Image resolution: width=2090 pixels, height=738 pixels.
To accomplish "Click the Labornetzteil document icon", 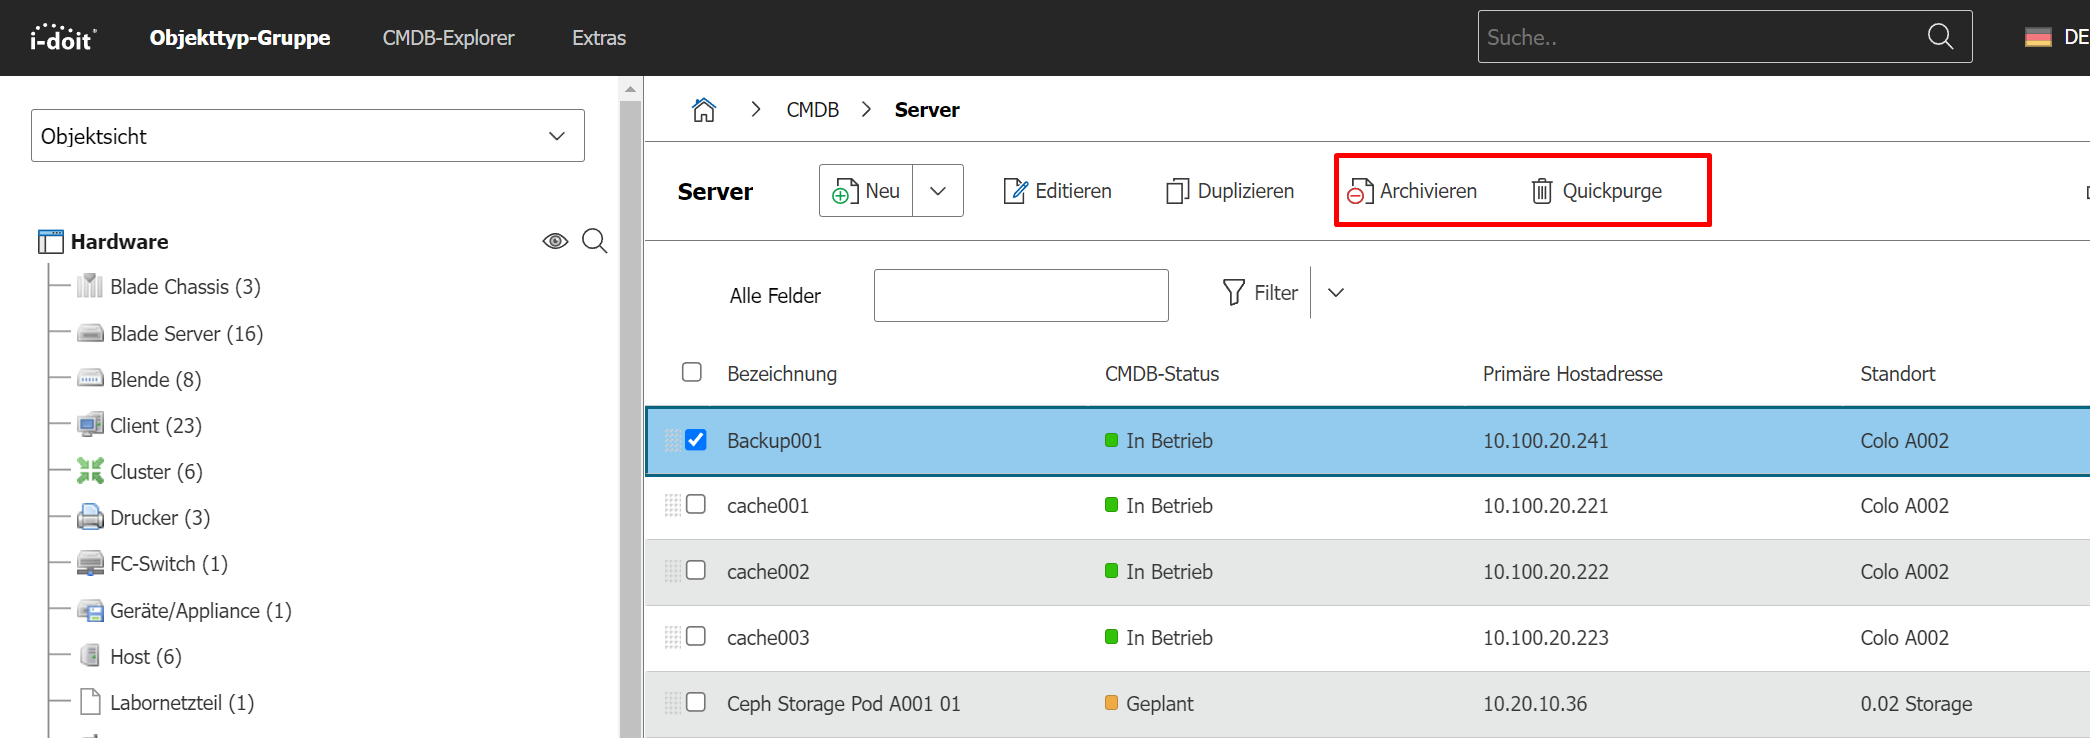I will pyautogui.click(x=90, y=702).
